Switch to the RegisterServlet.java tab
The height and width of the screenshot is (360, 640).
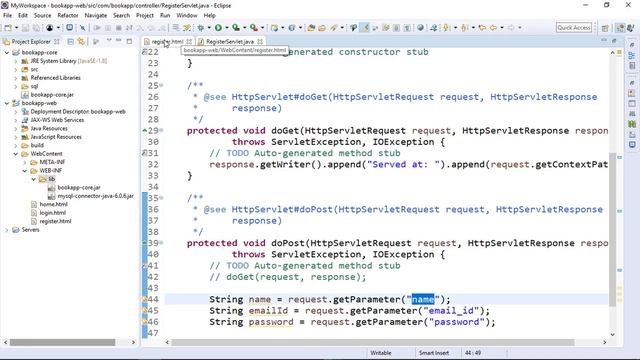(x=229, y=42)
